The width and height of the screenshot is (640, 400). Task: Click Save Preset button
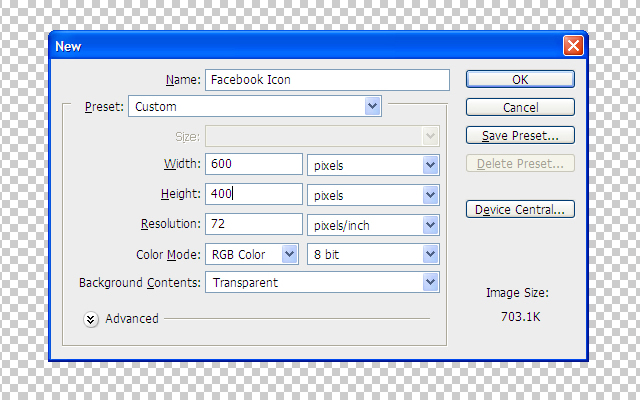(520, 135)
